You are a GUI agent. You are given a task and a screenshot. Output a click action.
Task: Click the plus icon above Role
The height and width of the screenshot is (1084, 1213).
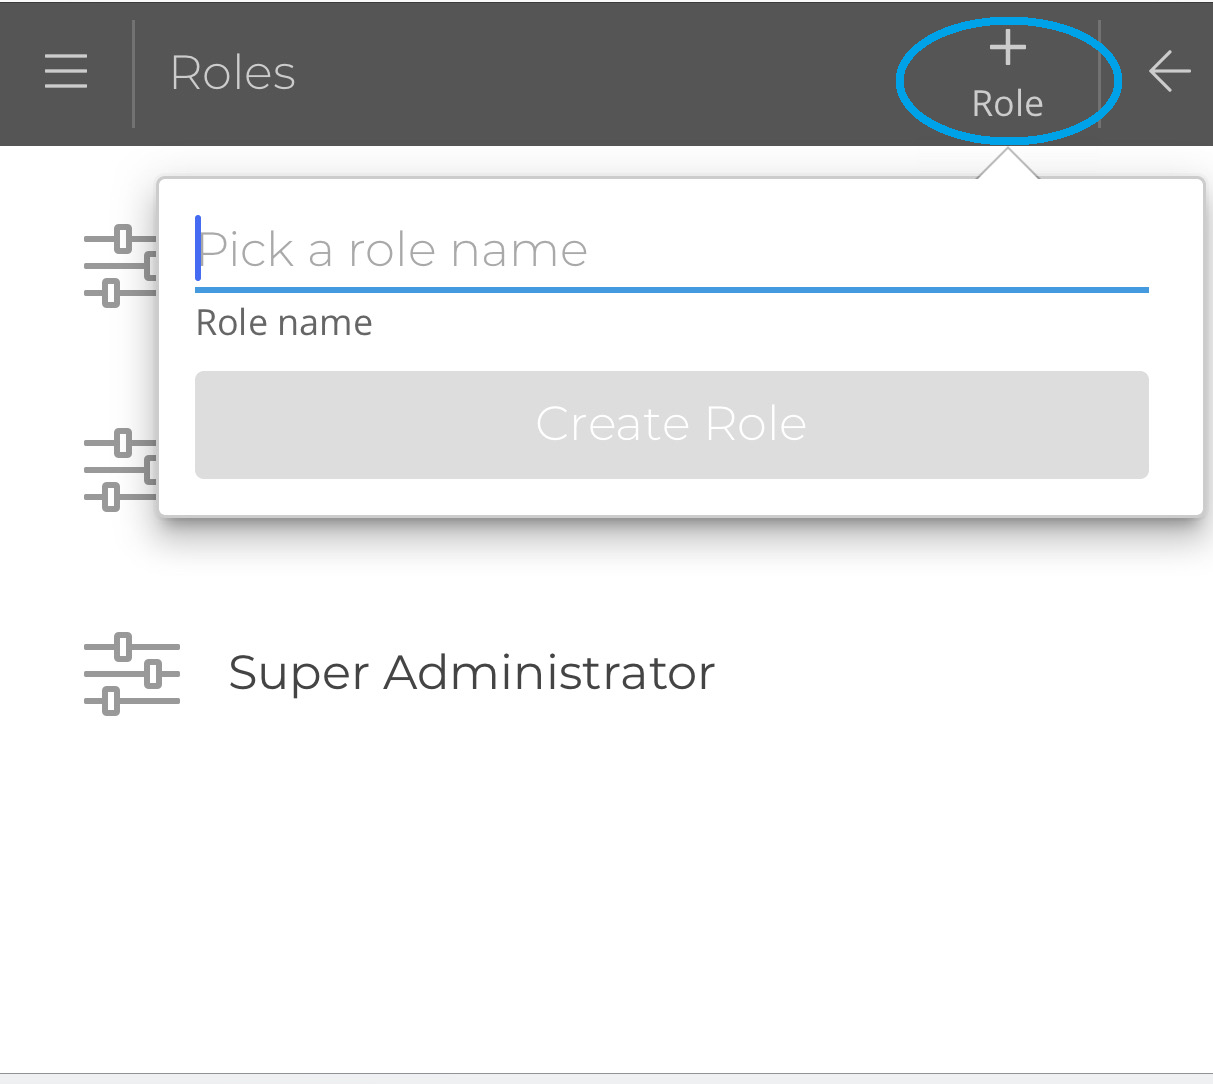[x=1006, y=45]
